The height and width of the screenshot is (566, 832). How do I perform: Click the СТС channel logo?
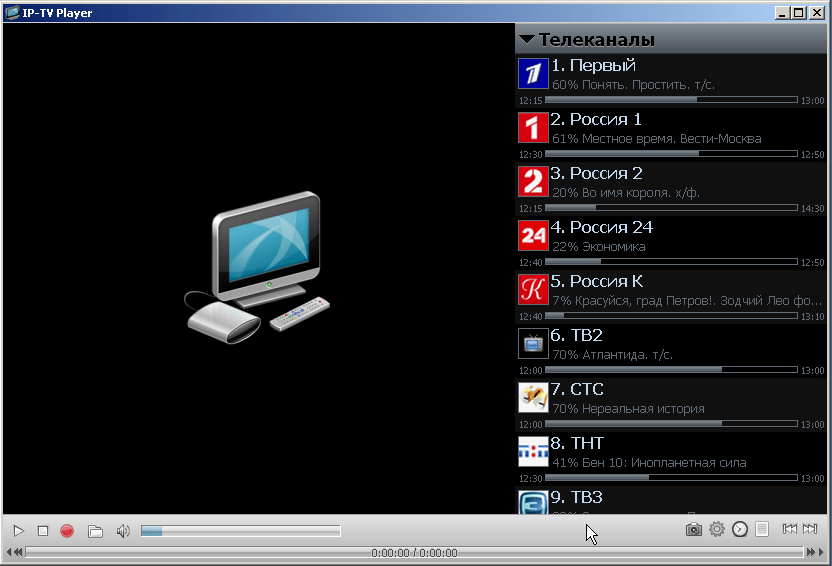533,397
